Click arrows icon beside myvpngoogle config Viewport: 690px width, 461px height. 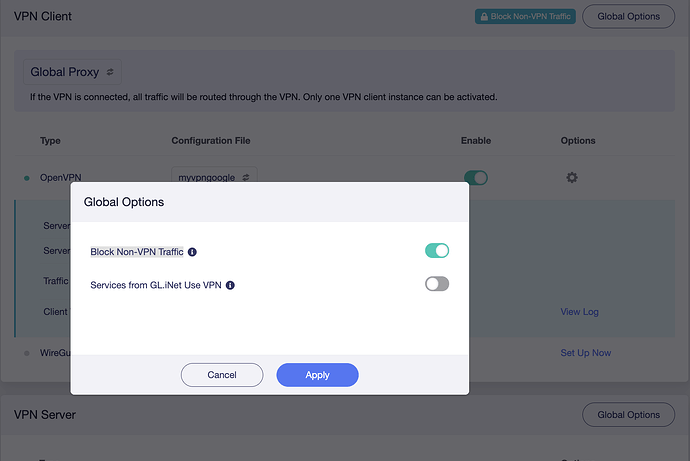(244, 177)
